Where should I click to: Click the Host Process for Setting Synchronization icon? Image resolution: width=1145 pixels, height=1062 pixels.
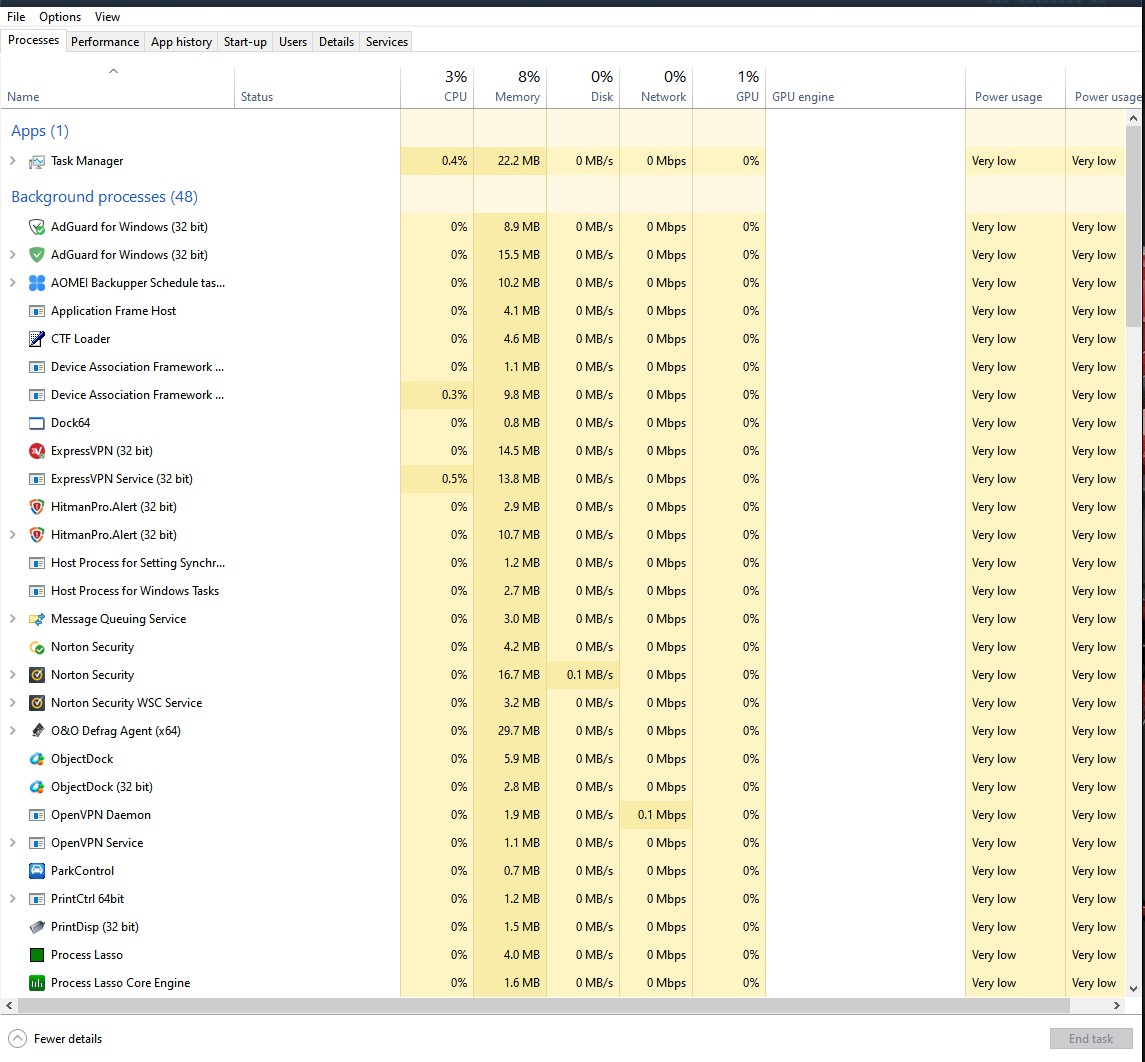[37, 563]
